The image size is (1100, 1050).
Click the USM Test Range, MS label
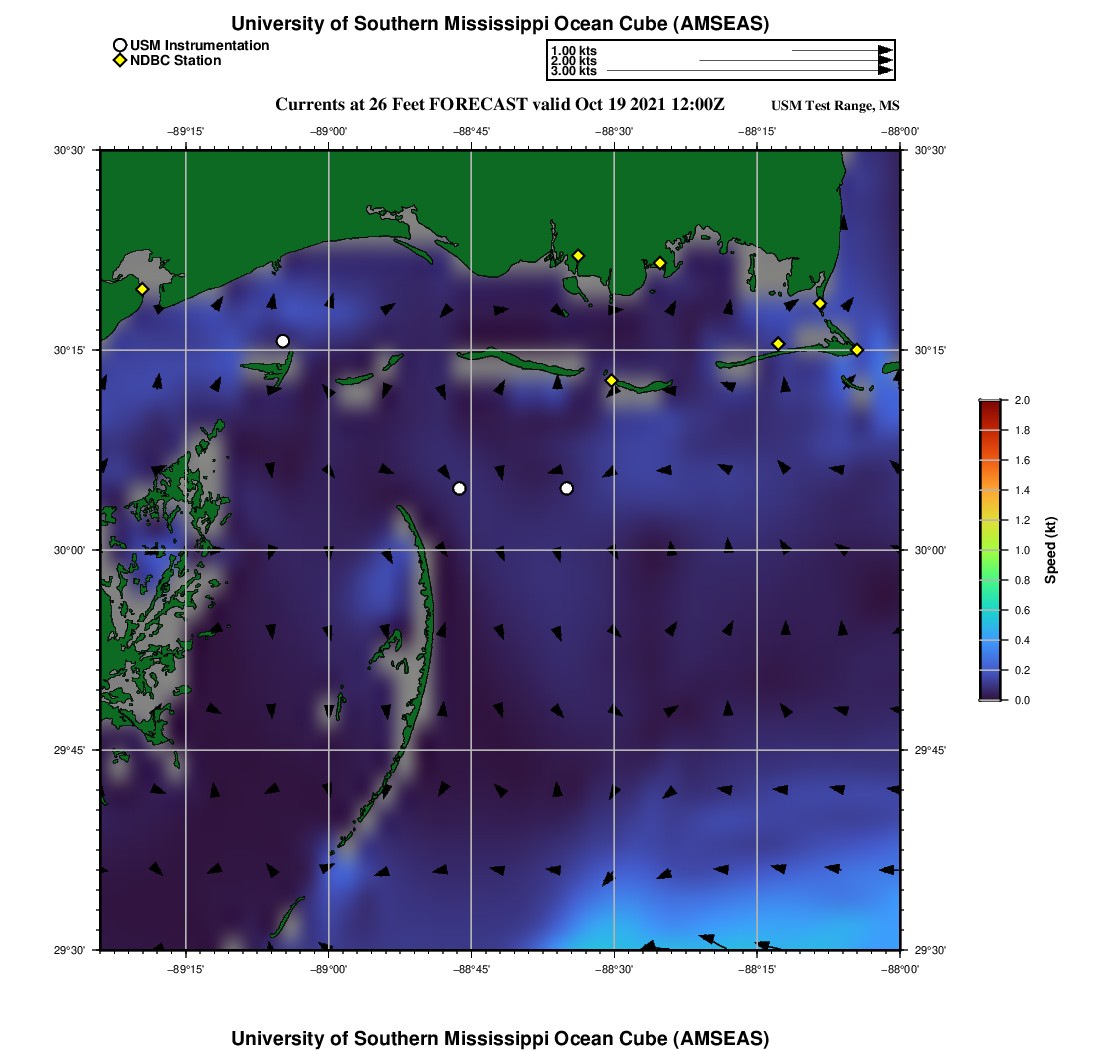coord(835,107)
